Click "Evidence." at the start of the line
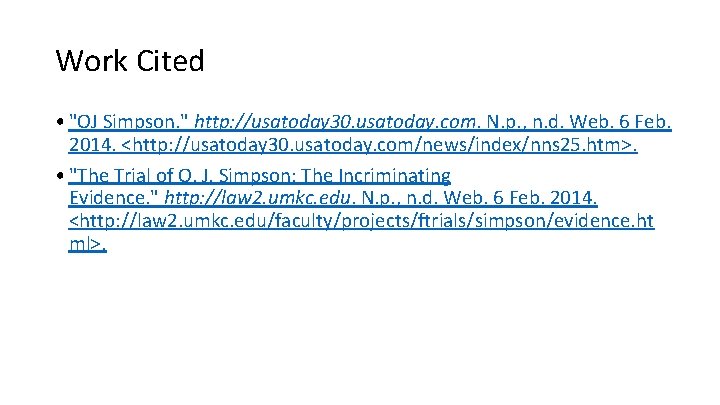The width and height of the screenshot is (720, 405). click(x=113, y=198)
